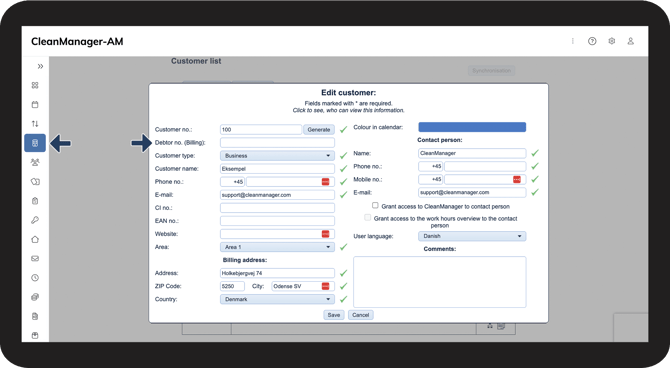
Task: Check Grant access to CleanManager to contact person
Action: (x=375, y=206)
